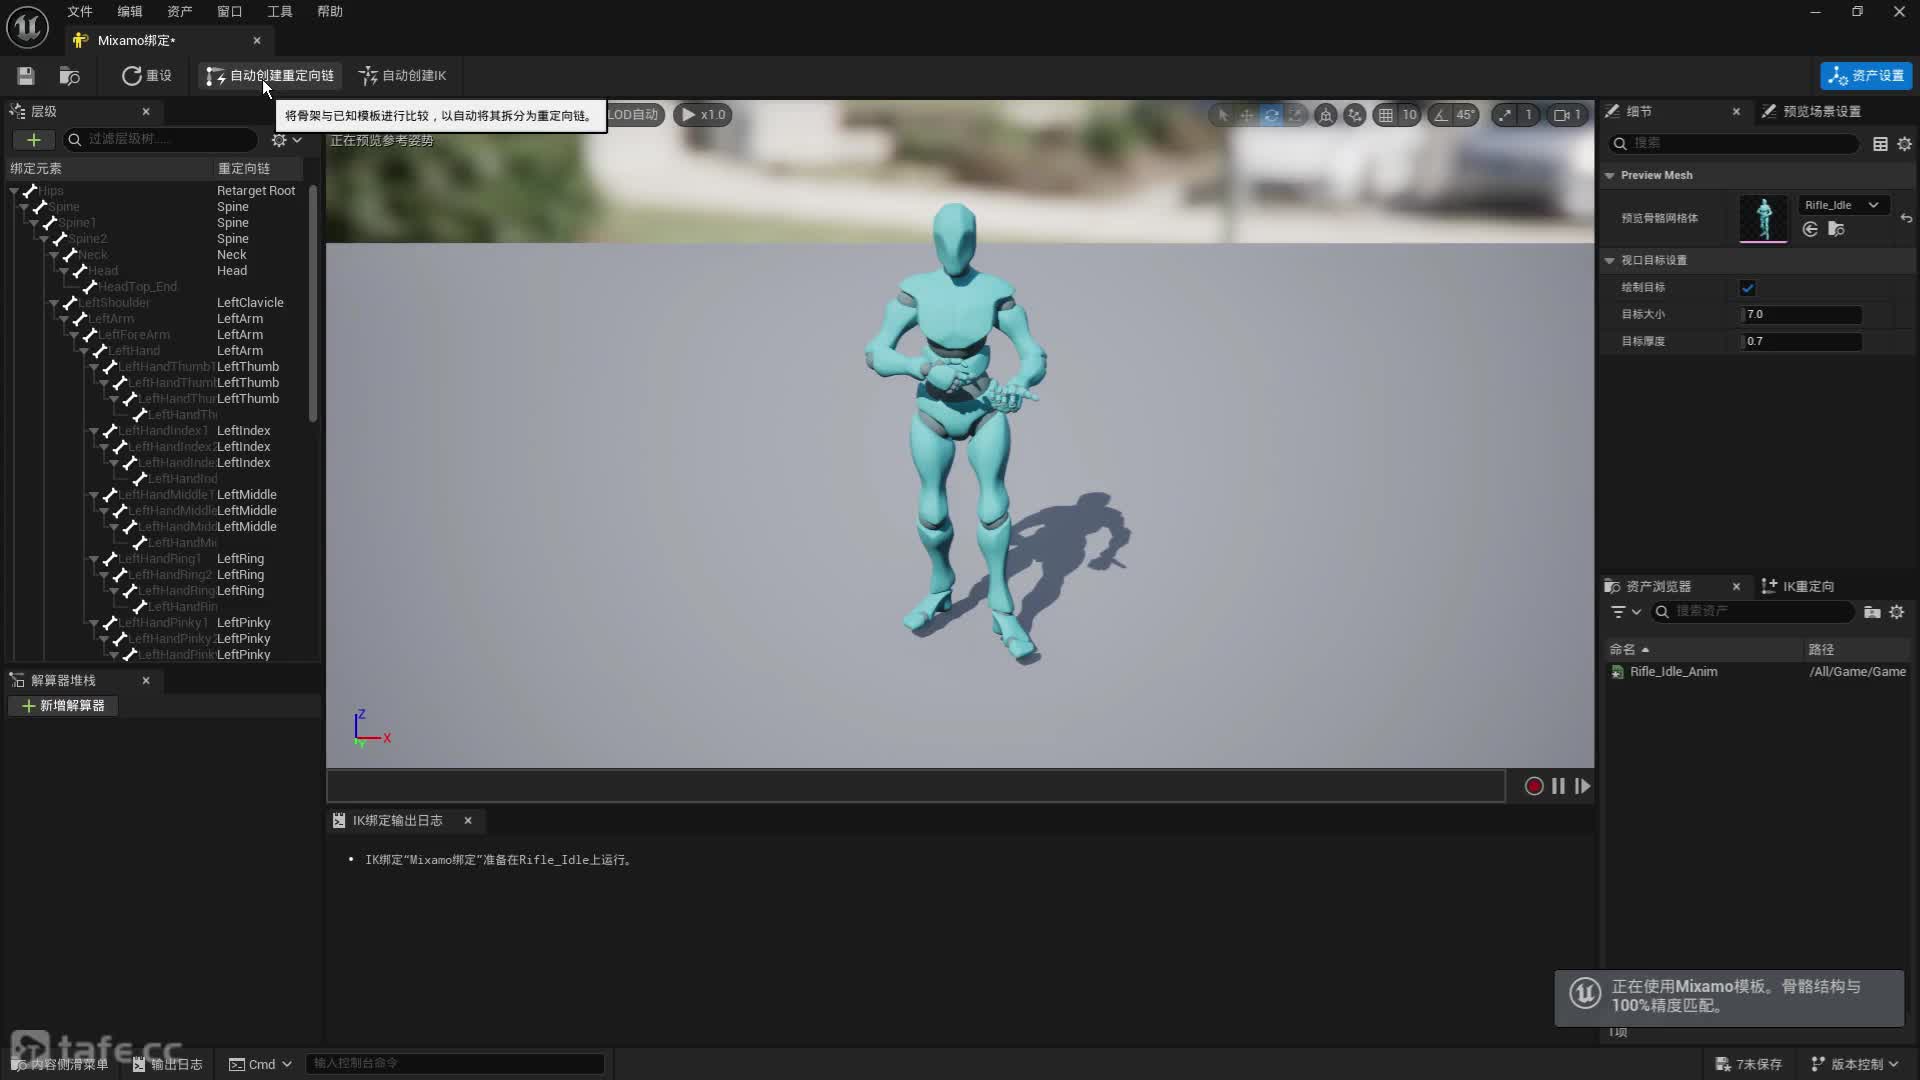Click add new hierarchy element plus icon
Image resolution: width=1920 pixels, height=1080 pixels.
tap(33, 140)
